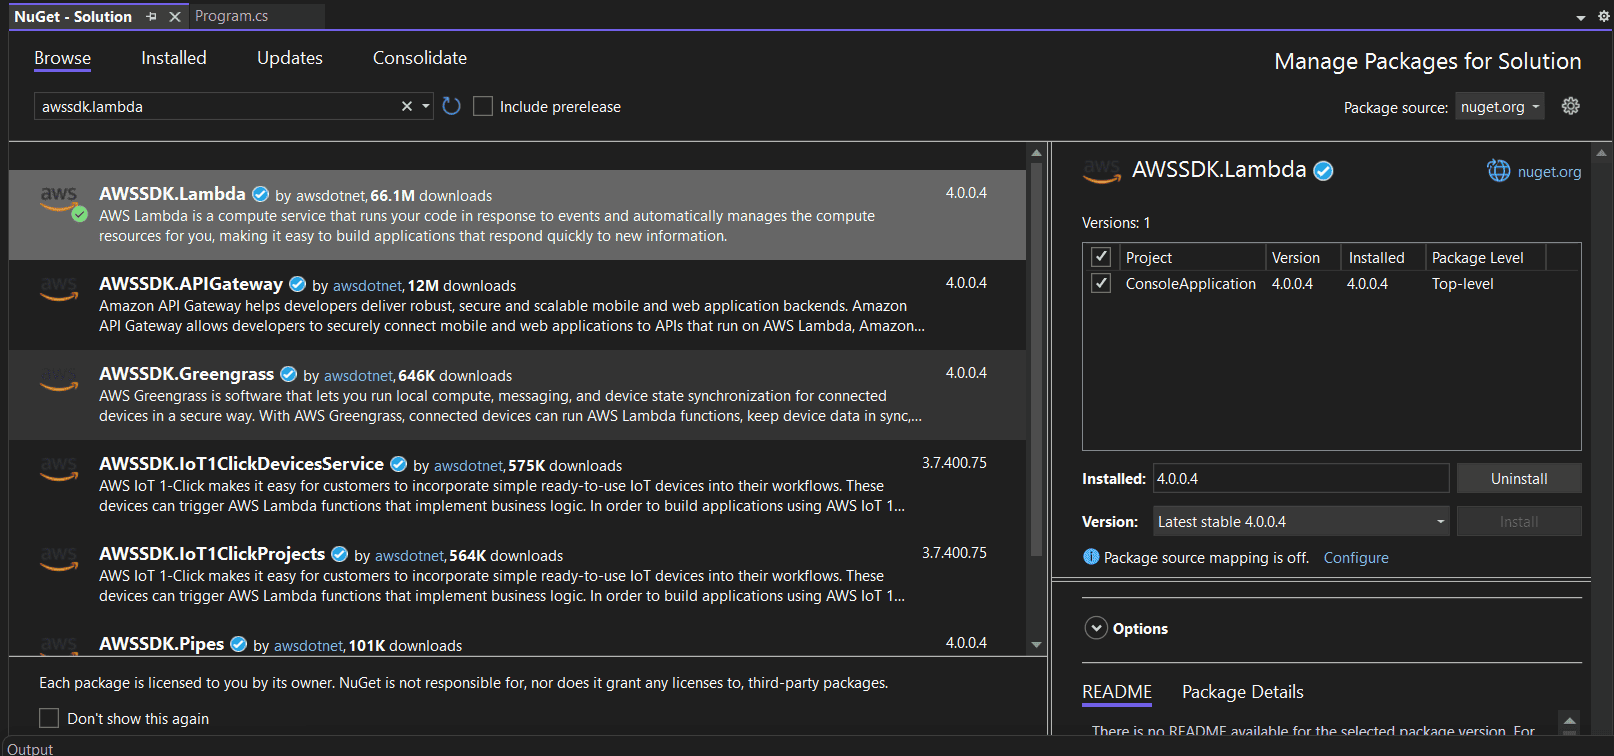Screen dimensions: 1614x756
Task: Switch to the Program.cs document tab
Action: [232, 16]
